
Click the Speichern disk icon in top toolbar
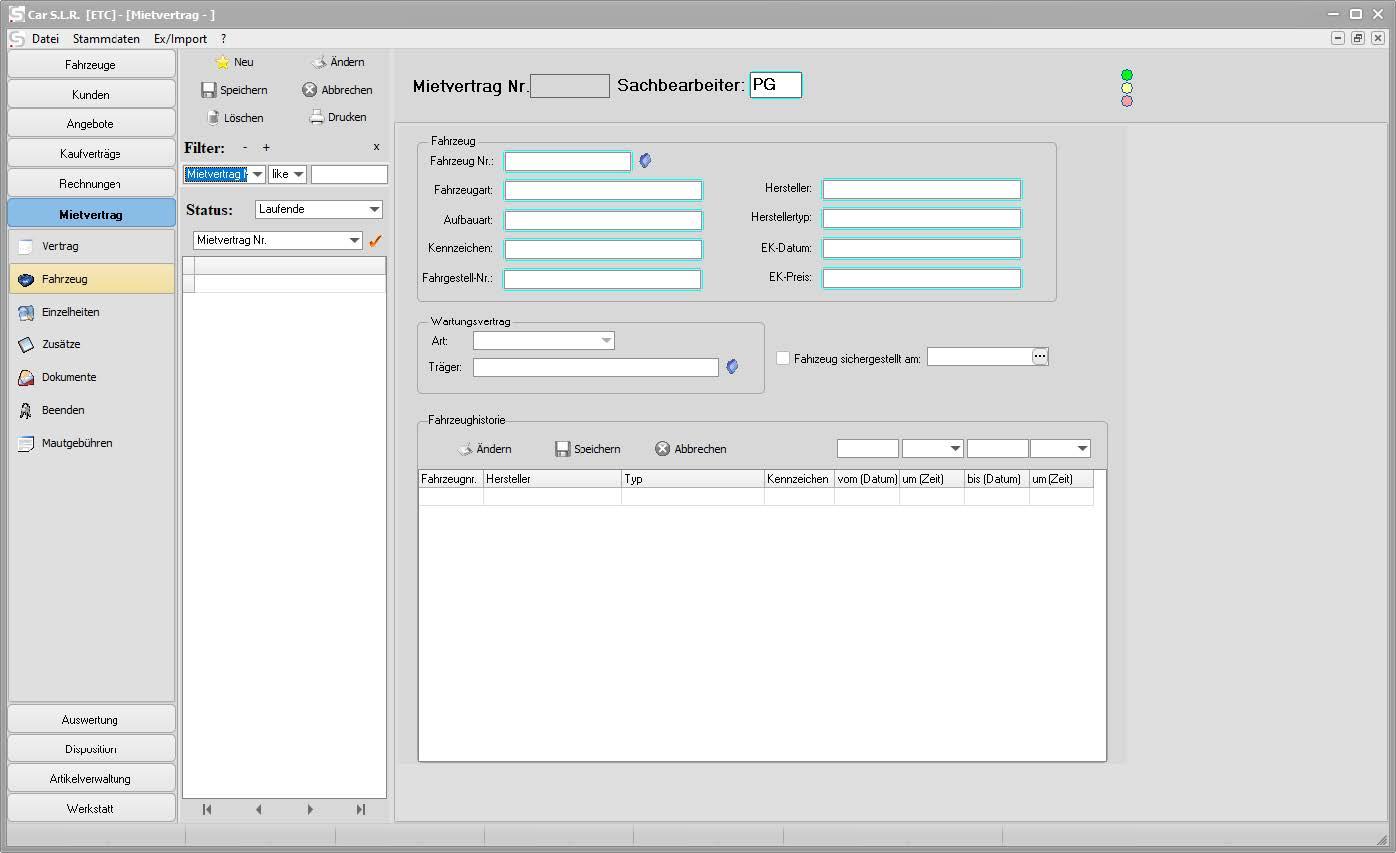click(x=209, y=90)
